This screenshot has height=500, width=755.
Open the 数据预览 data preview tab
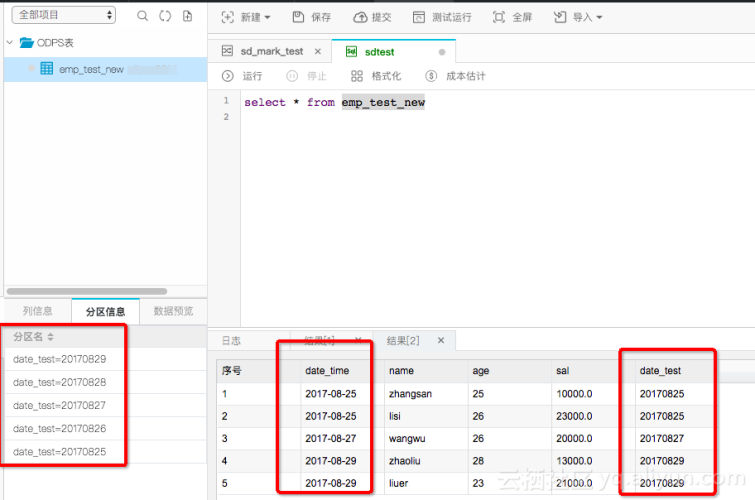[173, 311]
